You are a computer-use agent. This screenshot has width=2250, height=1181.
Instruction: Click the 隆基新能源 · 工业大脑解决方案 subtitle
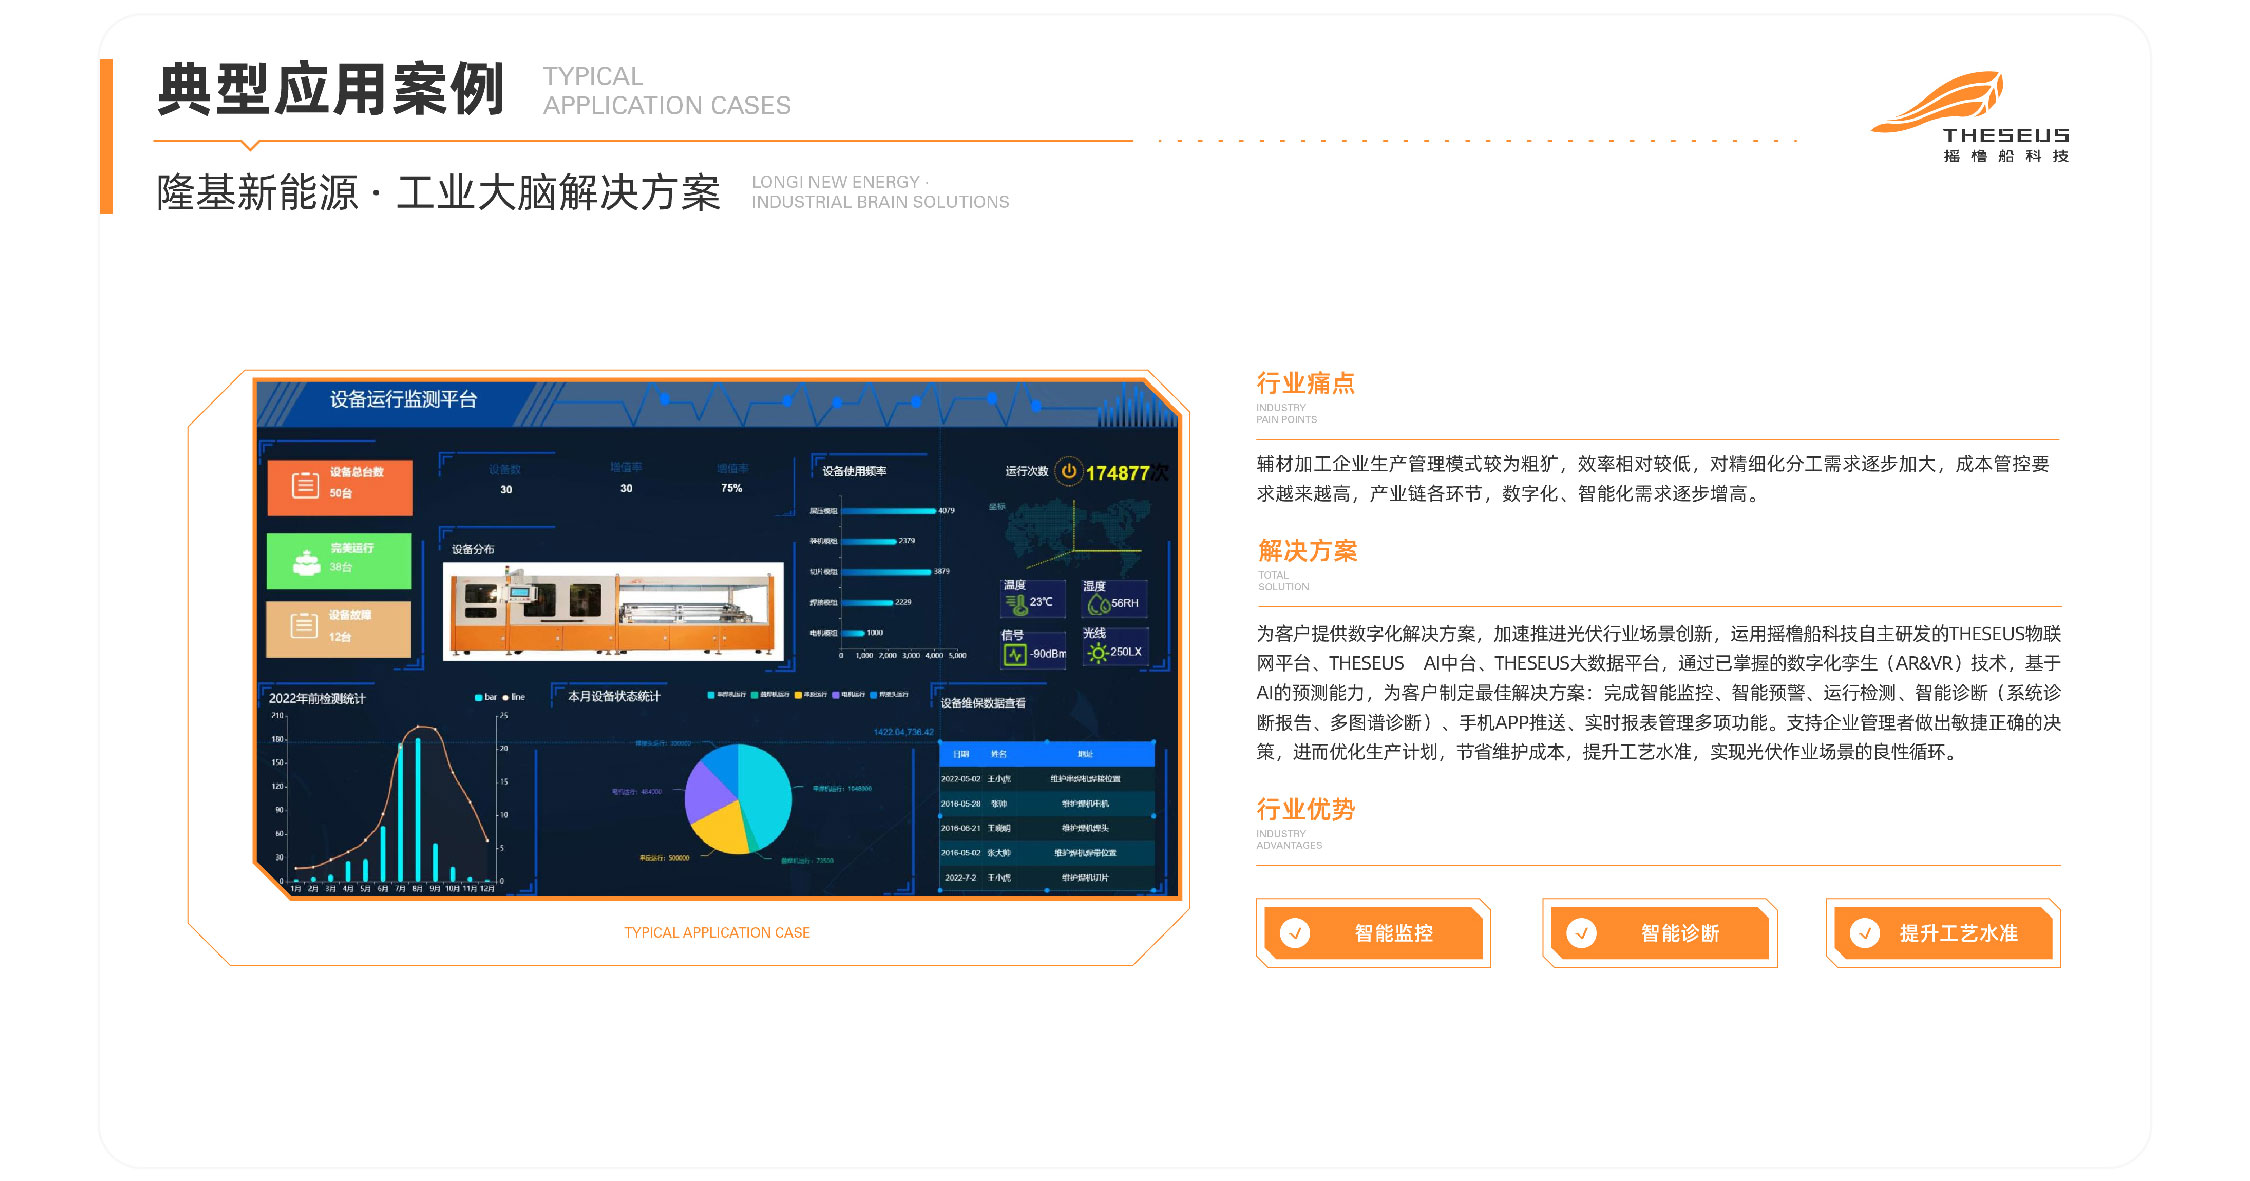click(438, 192)
